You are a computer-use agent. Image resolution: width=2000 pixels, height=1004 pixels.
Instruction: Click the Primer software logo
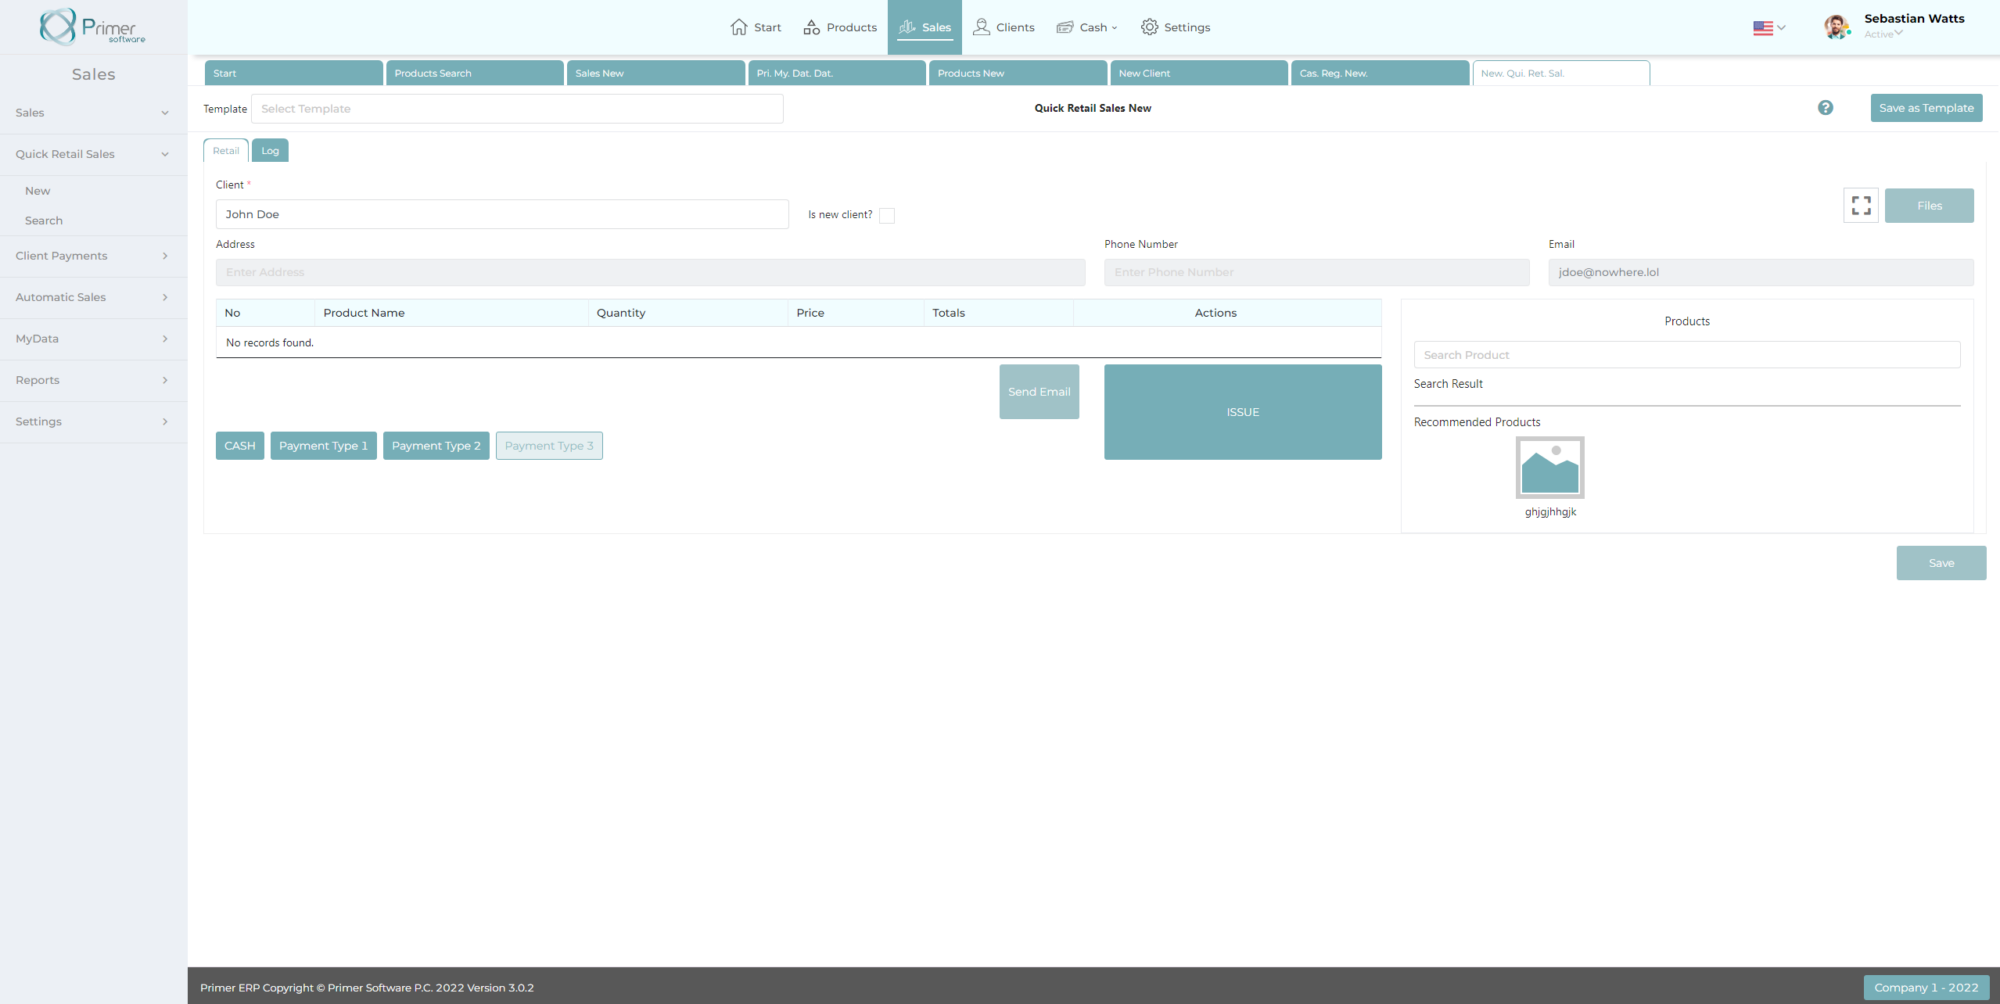[x=92, y=27]
